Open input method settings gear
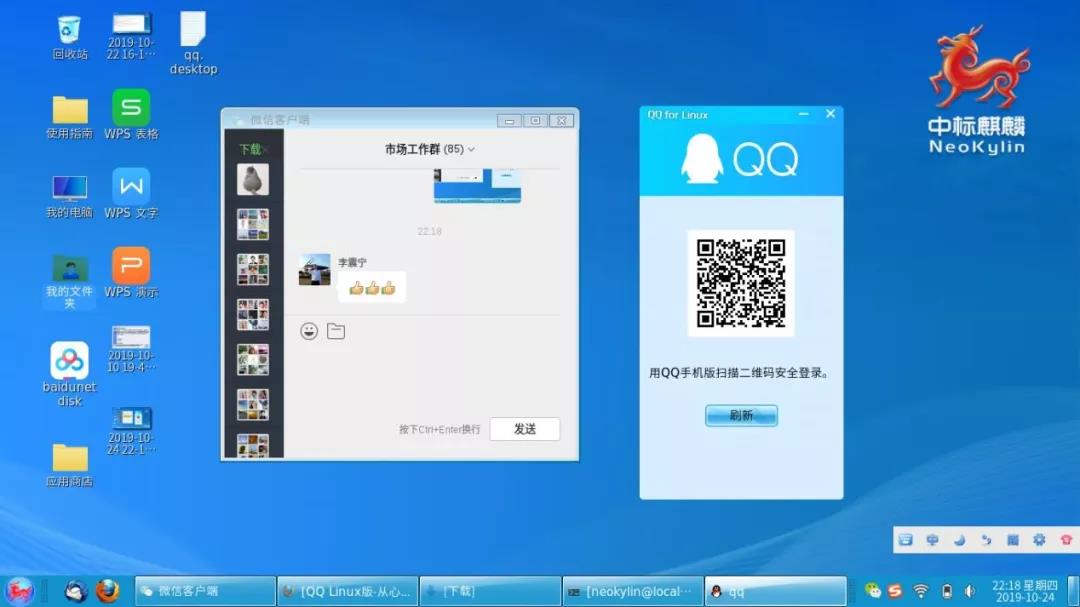This screenshot has height=607, width=1080. click(x=1039, y=539)
